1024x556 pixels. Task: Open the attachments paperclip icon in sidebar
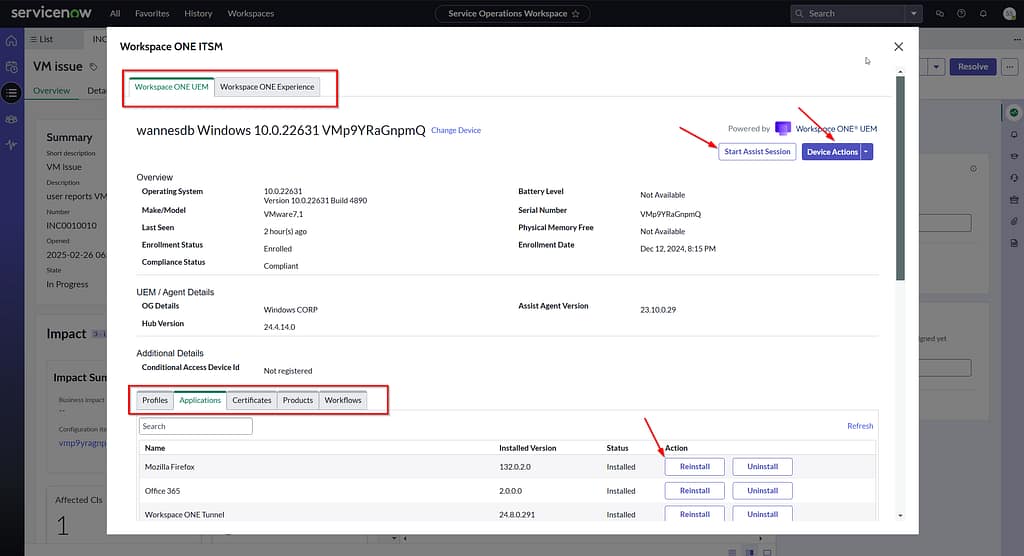1014,221
